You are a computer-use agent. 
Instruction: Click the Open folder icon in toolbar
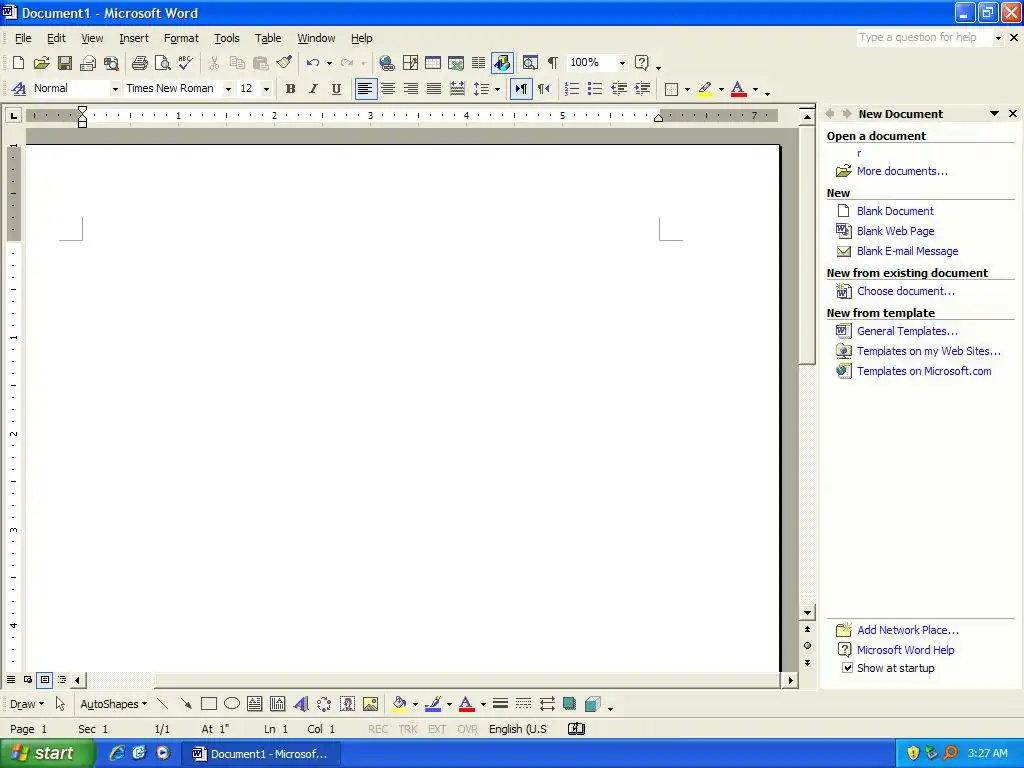coord(42,63)
